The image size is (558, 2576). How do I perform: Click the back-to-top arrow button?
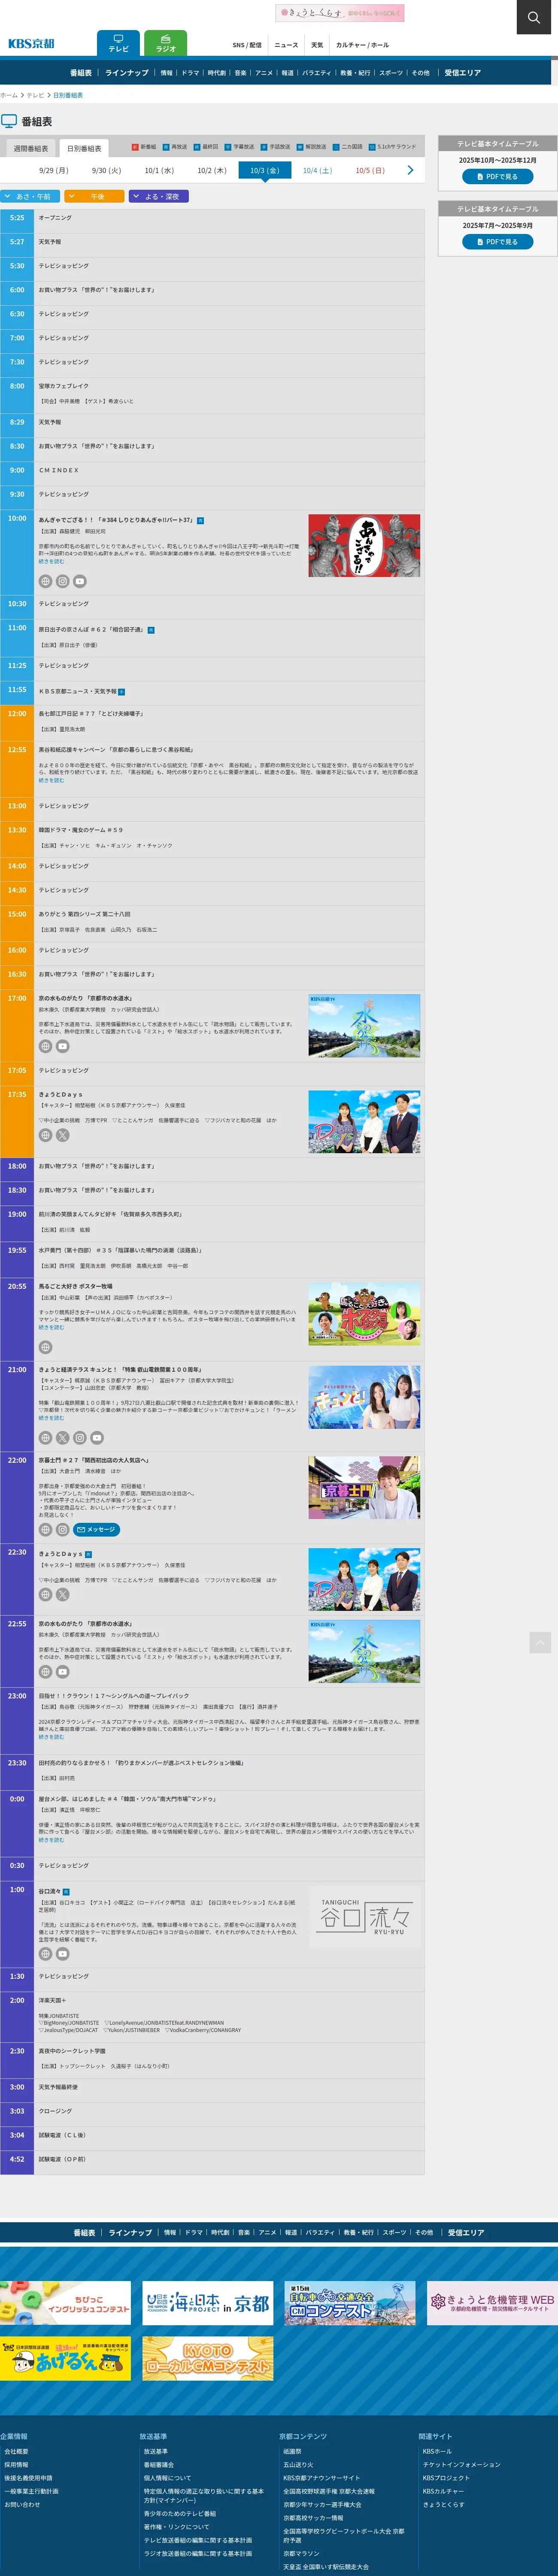pyautogui.click(x=540, y=1642)
